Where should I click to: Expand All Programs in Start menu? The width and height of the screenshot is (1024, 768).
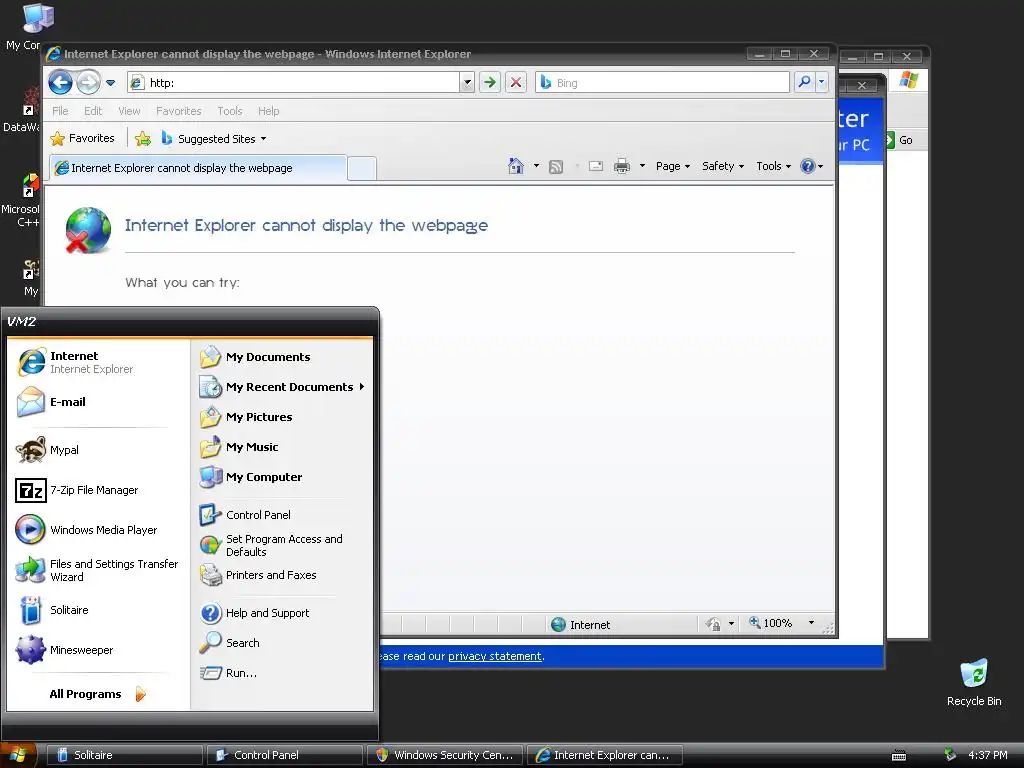(x=98, y=694)
